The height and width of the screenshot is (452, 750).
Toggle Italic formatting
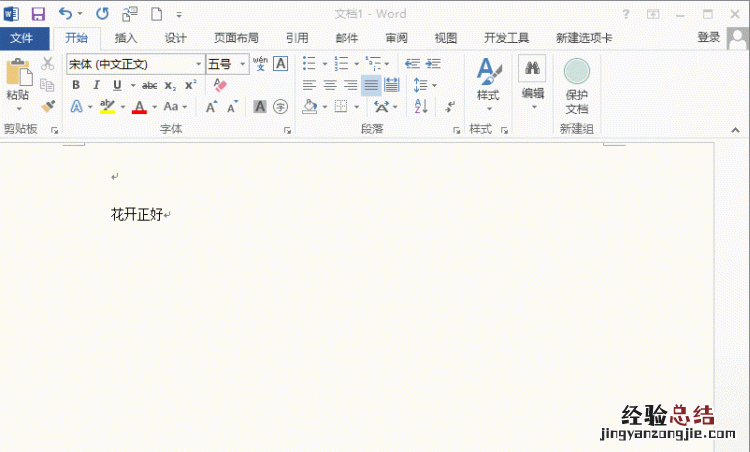coord(96,86)
